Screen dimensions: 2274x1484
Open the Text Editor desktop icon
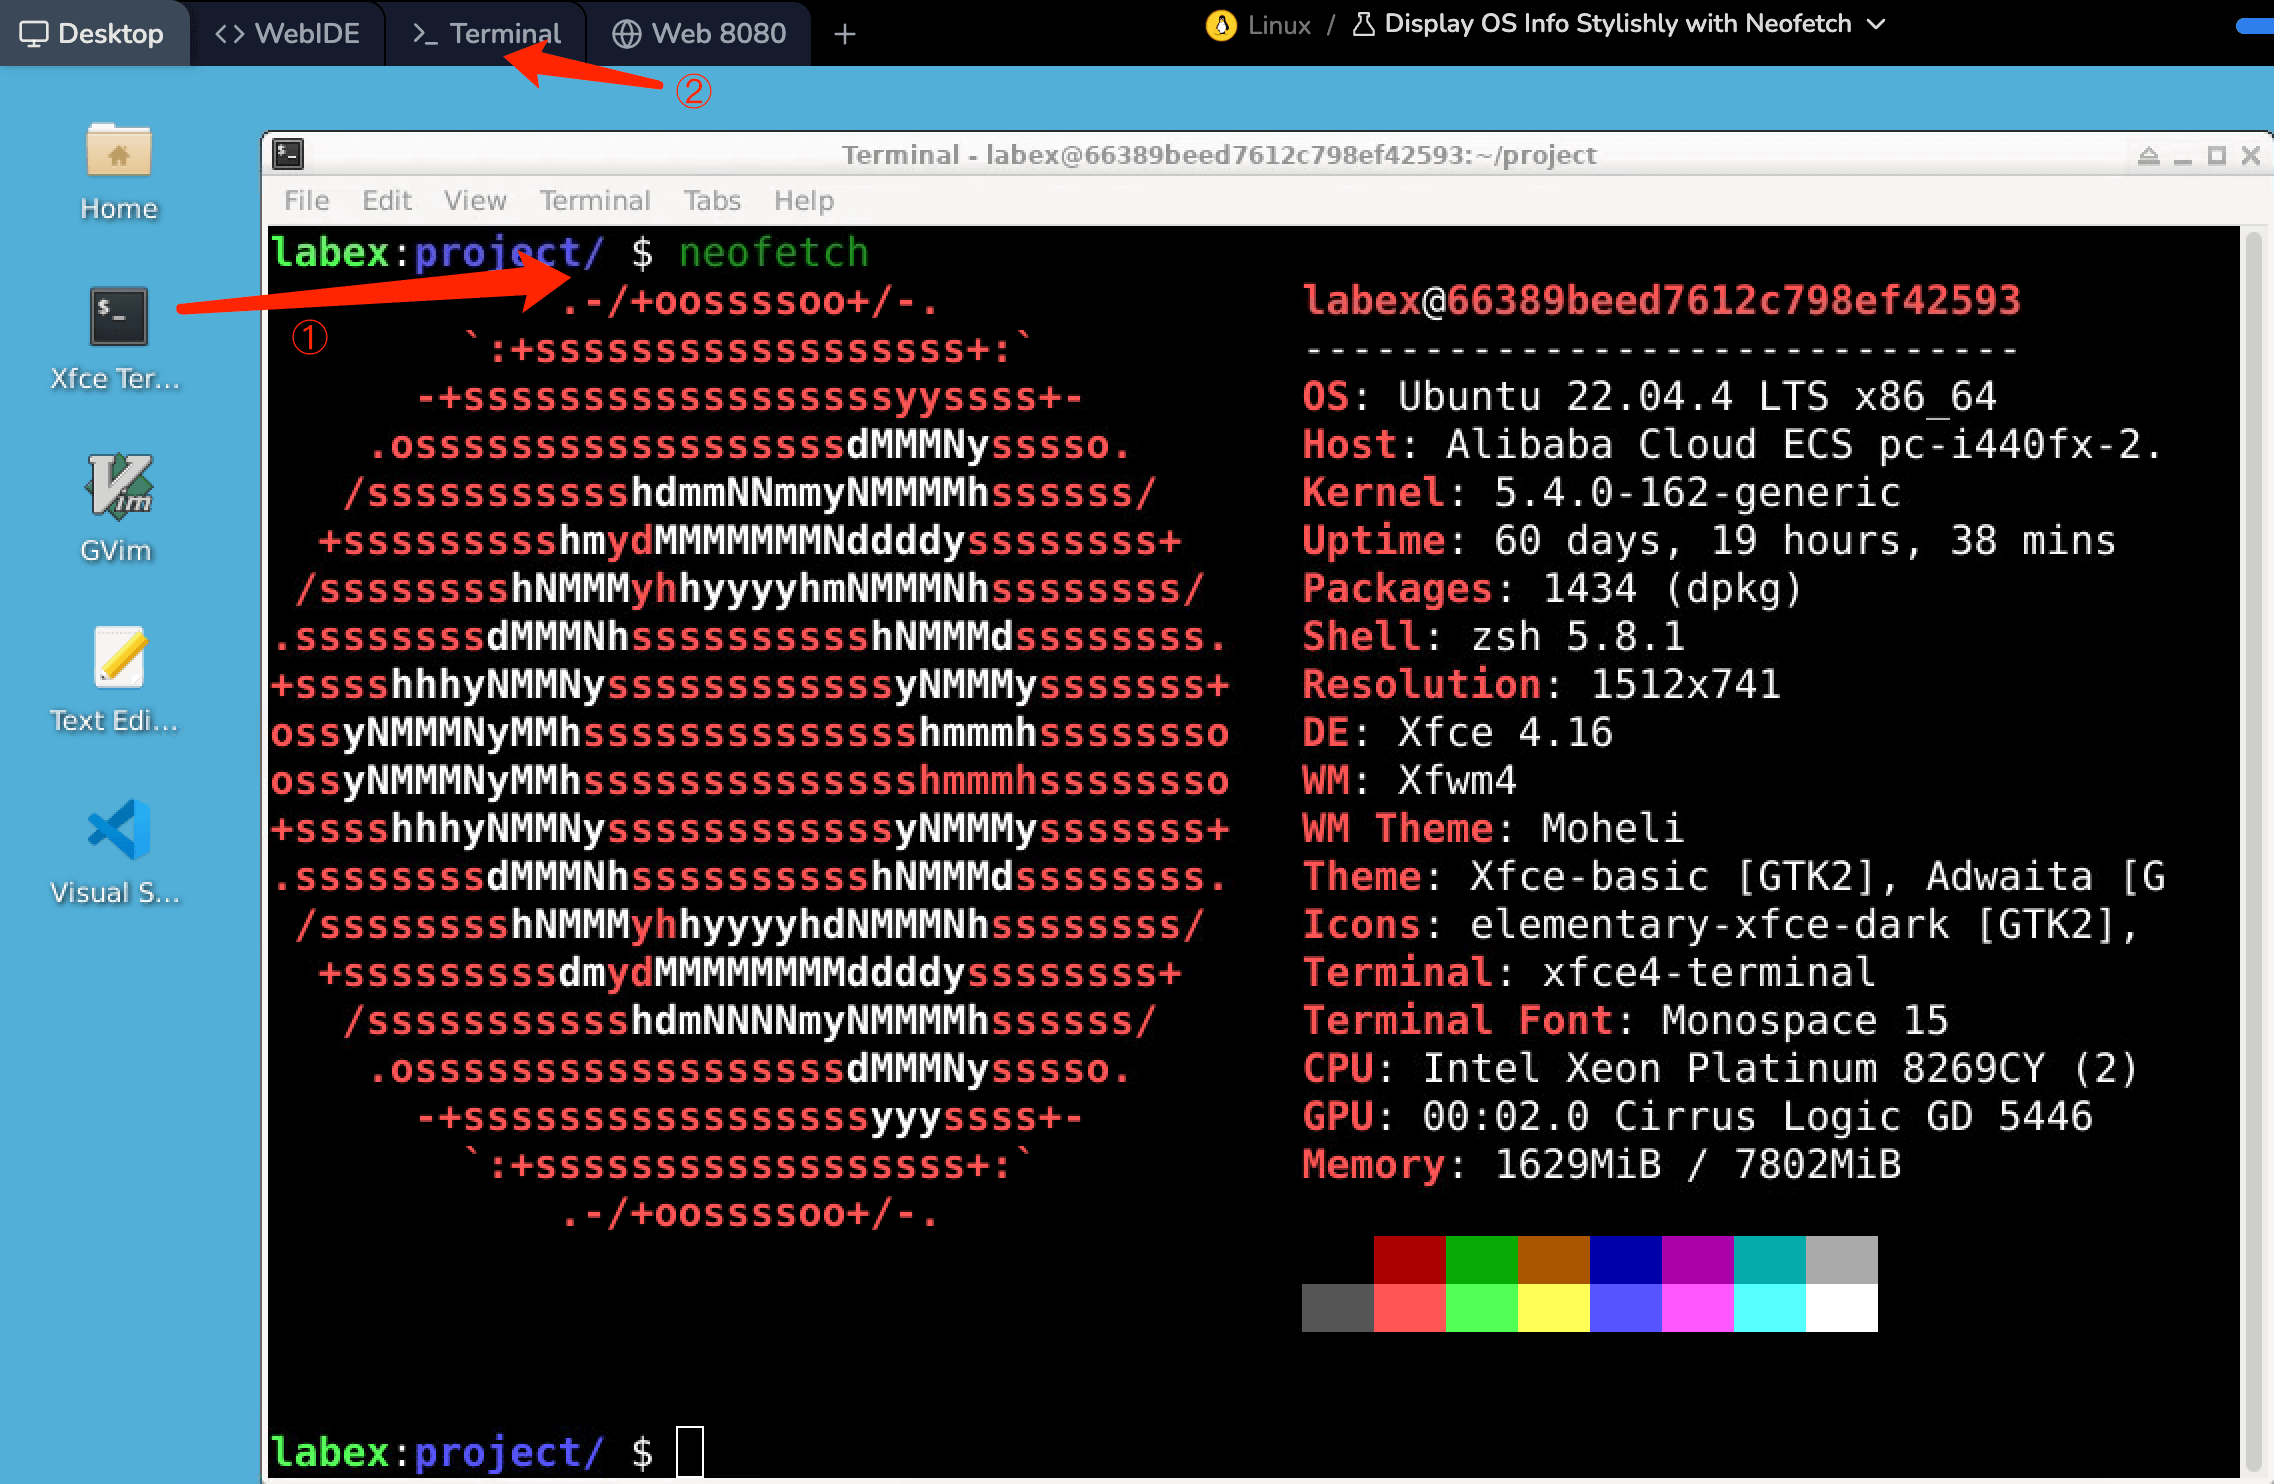click(117, 680)
